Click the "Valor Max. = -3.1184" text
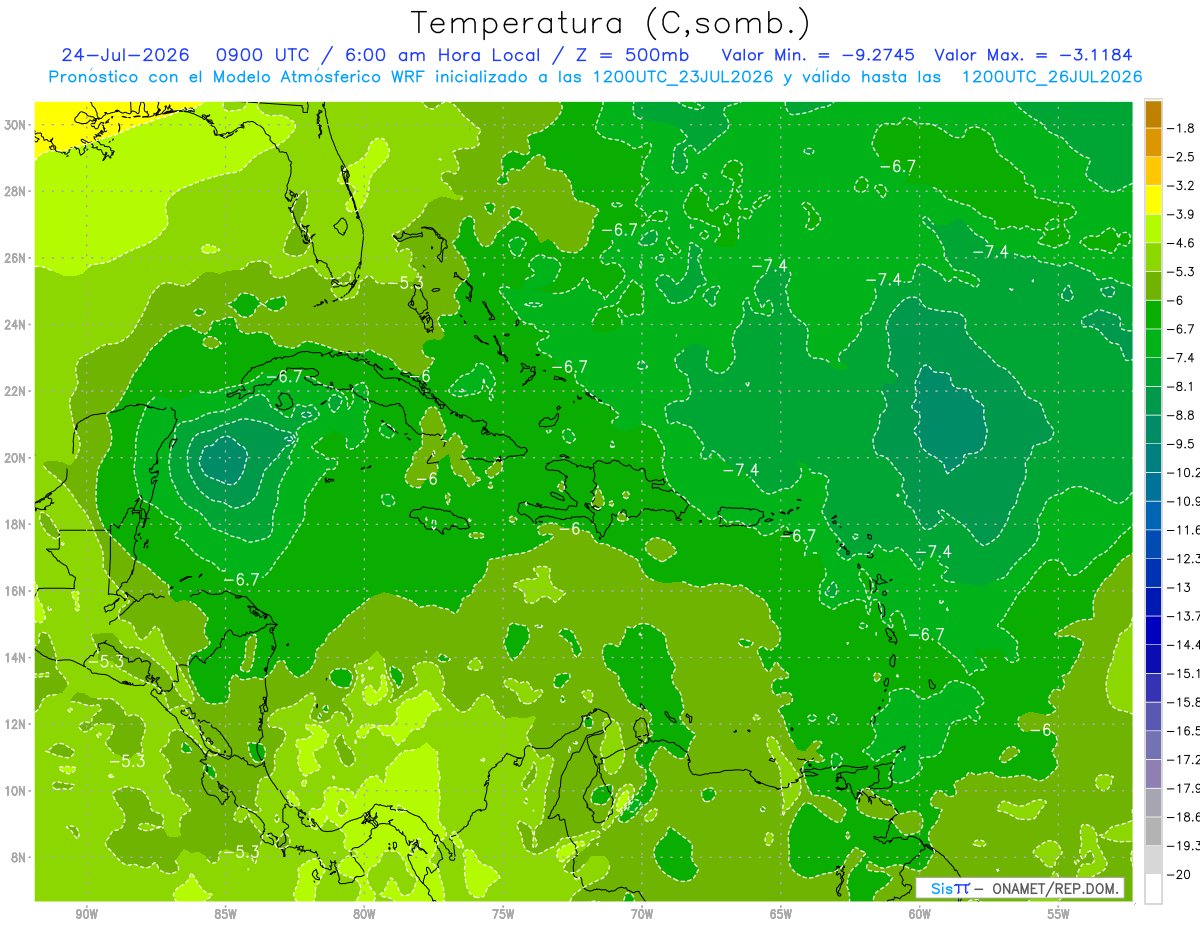 [x=1033, y=55]
